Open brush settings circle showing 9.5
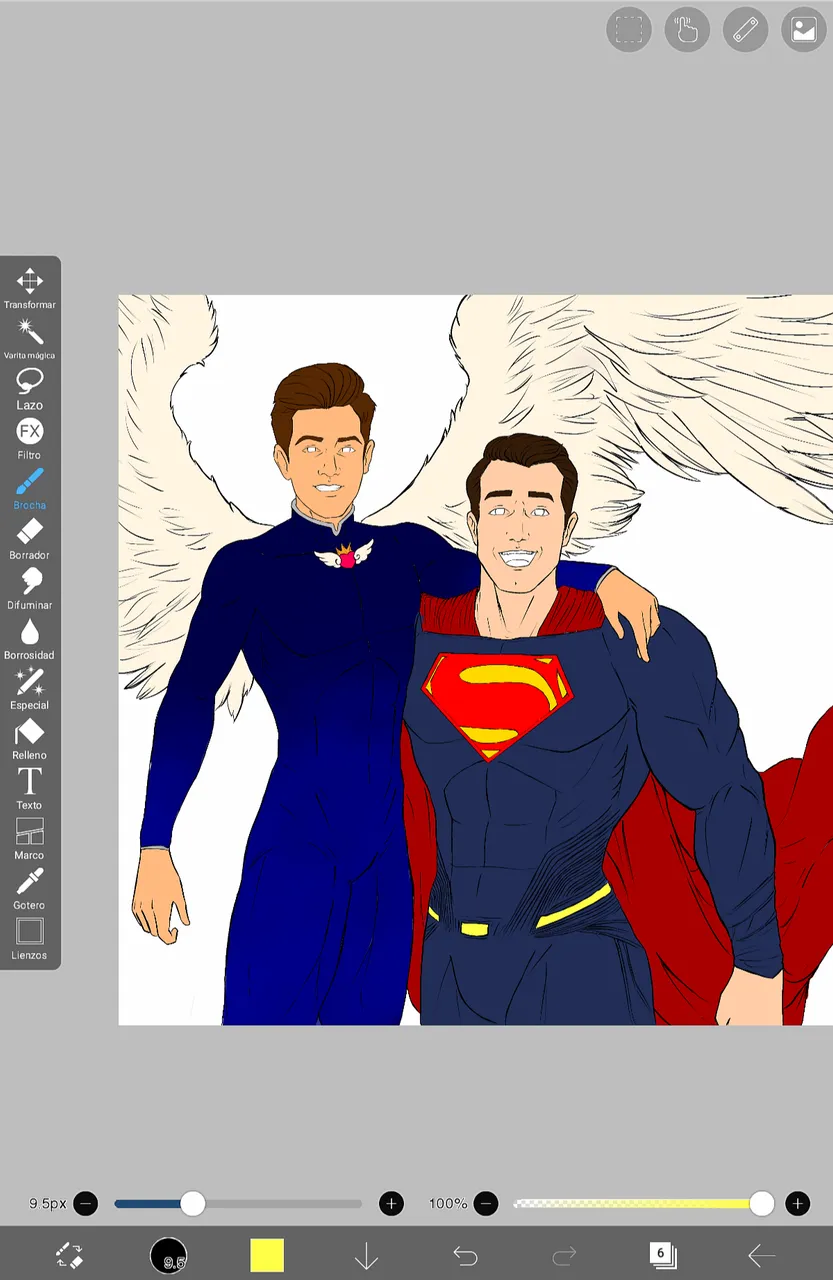833x1280 pixels. (x=168, y=1255)
